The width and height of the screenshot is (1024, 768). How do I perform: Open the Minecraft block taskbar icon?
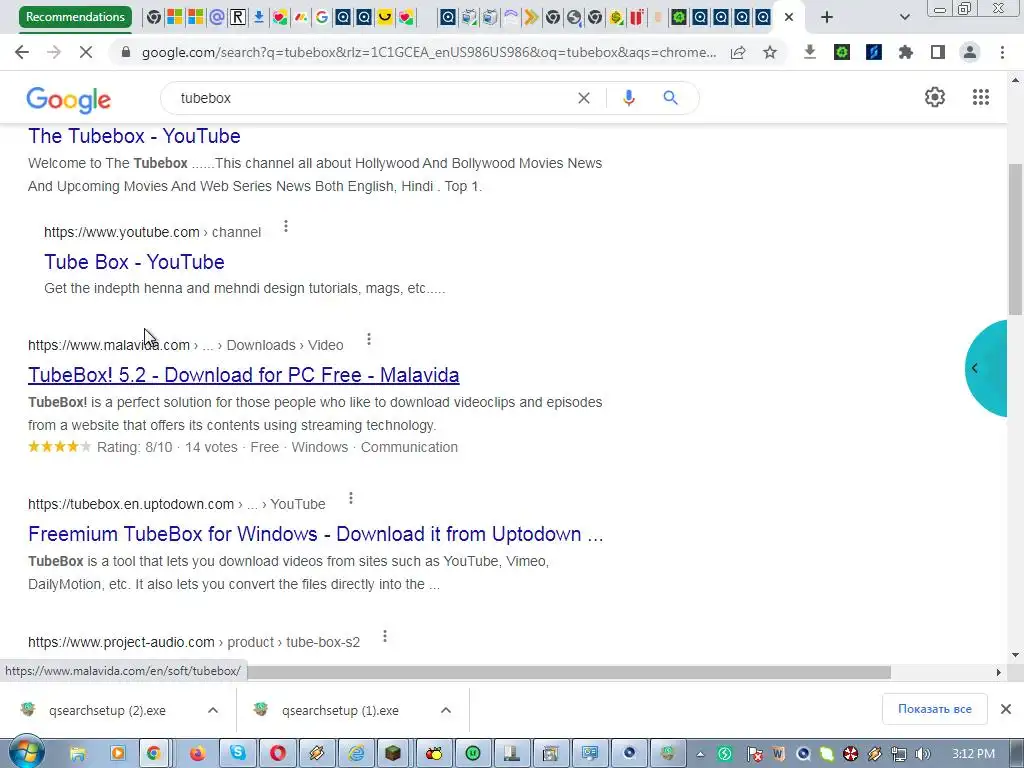coord(393,754)
